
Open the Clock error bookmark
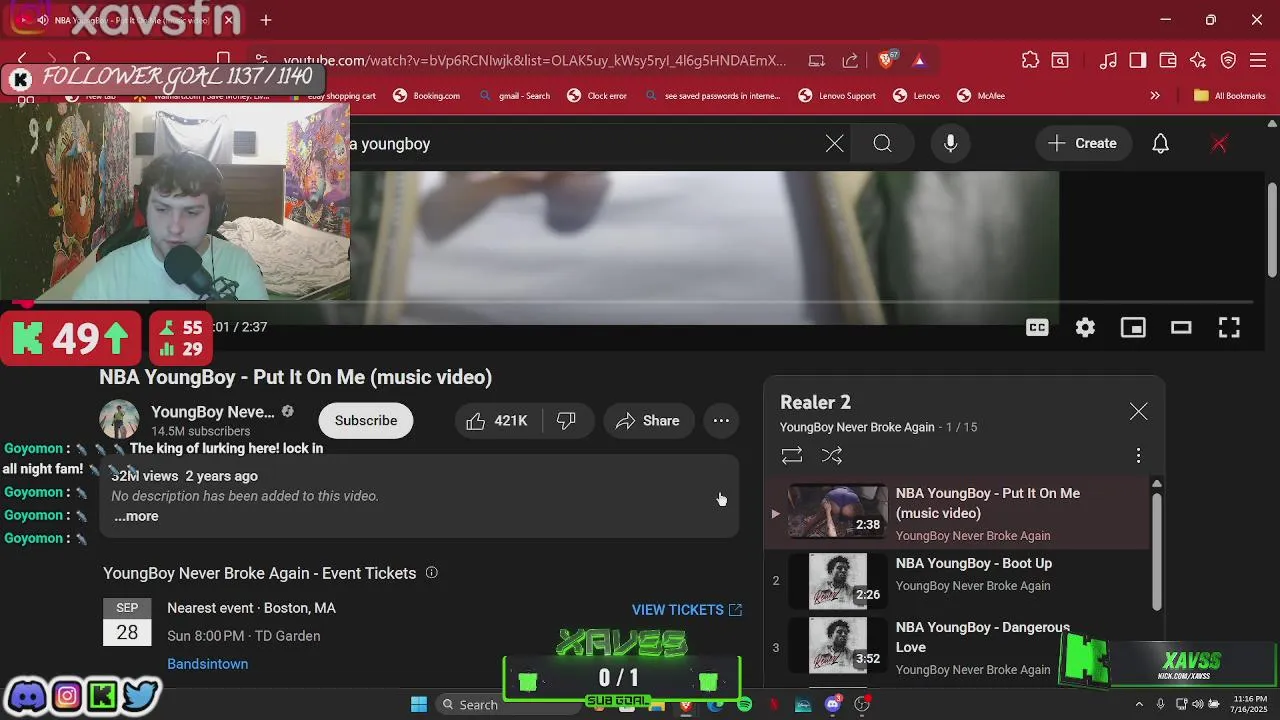(597, 96)
